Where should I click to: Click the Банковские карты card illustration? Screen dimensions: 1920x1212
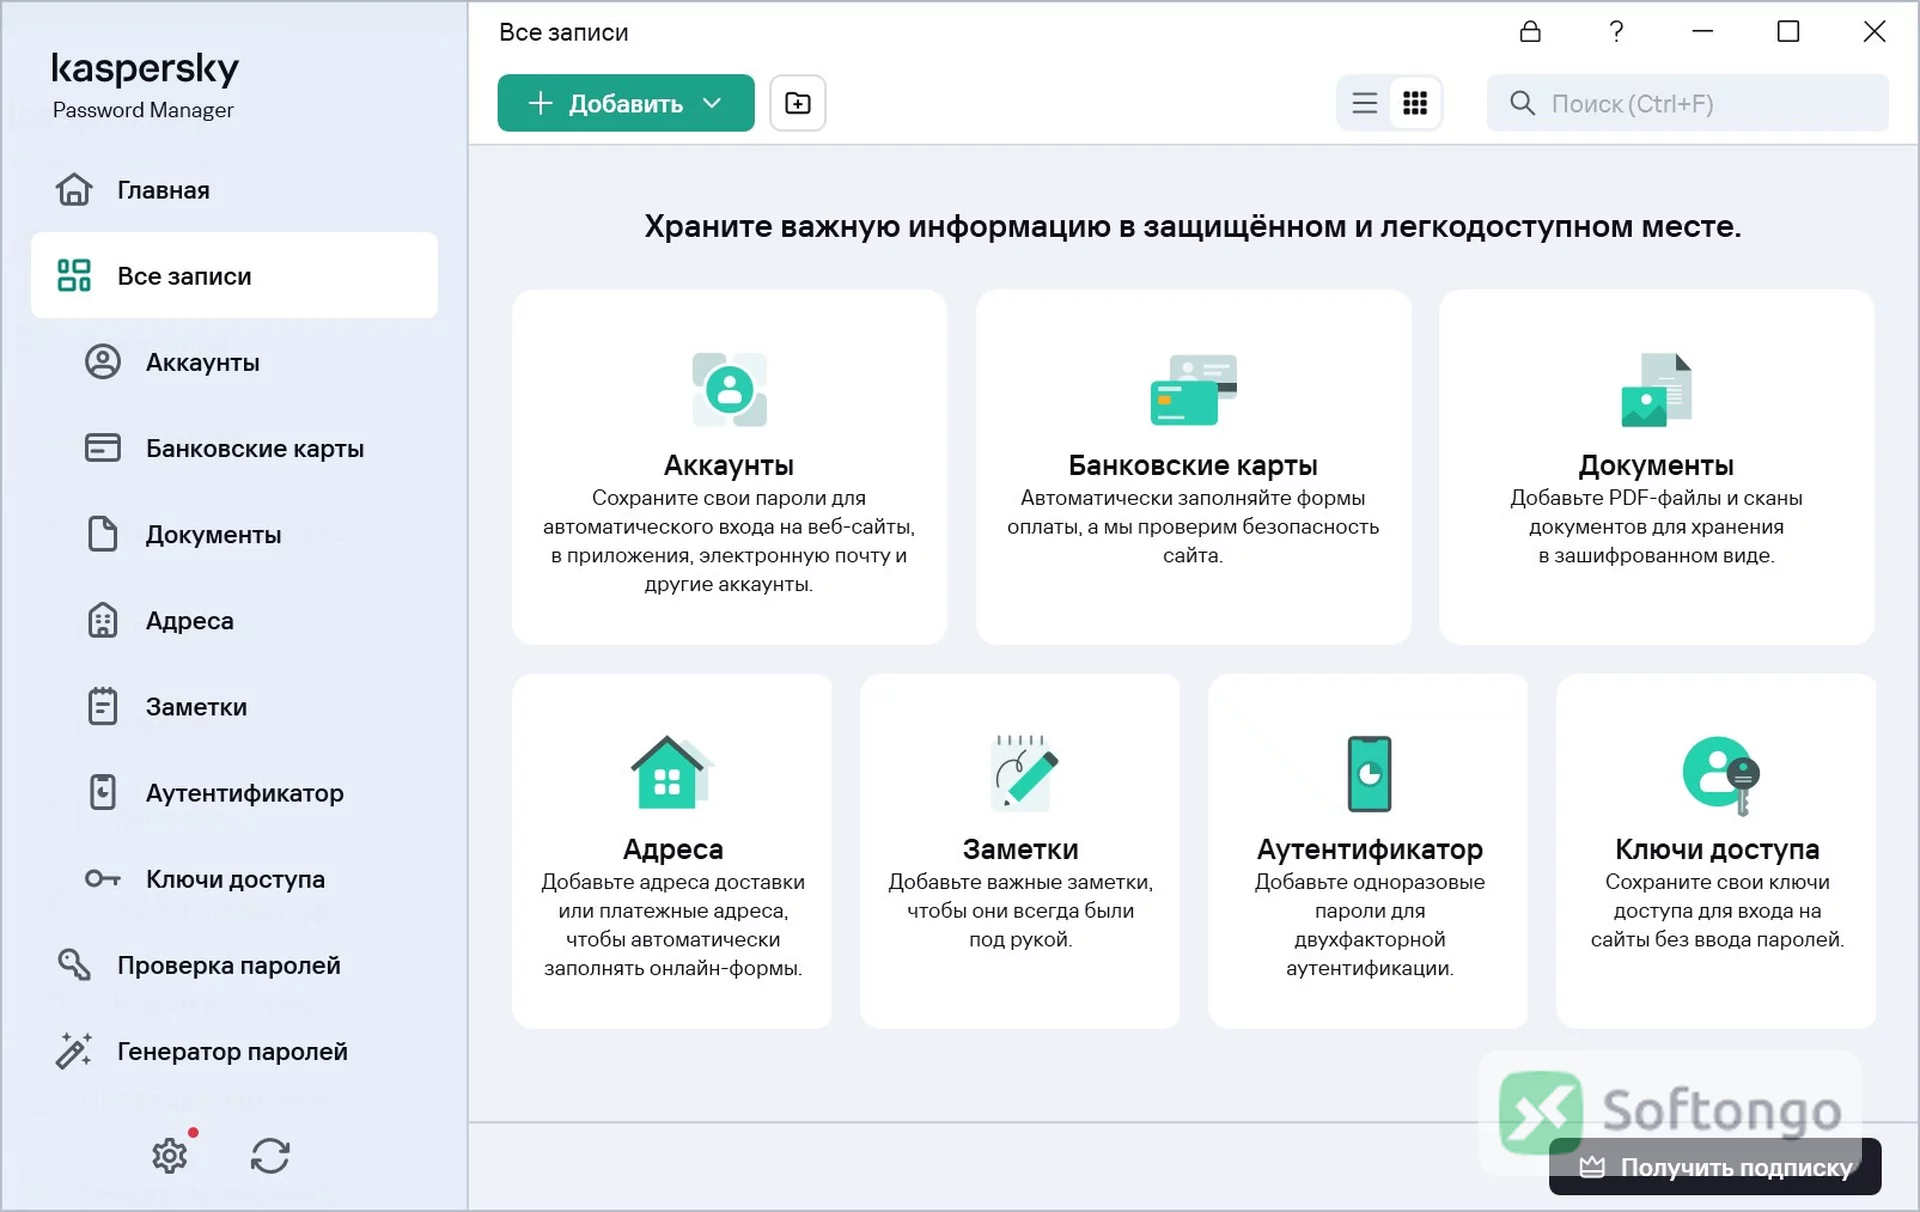1193,389
